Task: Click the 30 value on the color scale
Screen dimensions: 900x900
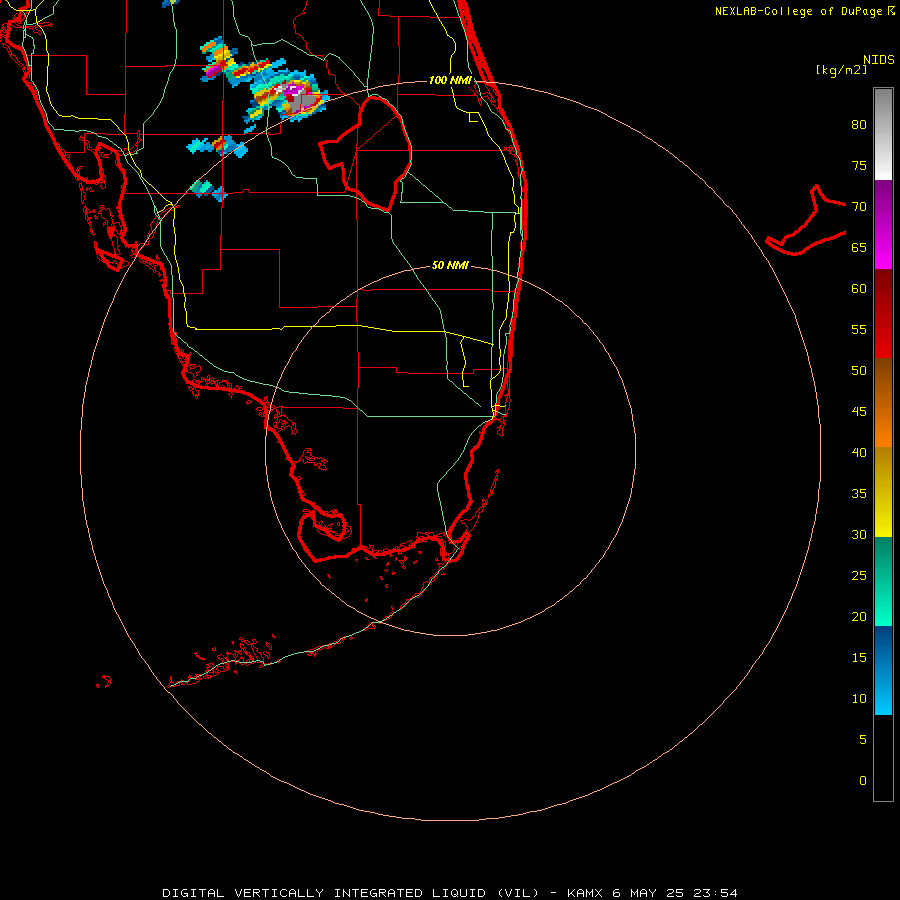Action: (859, 535)
